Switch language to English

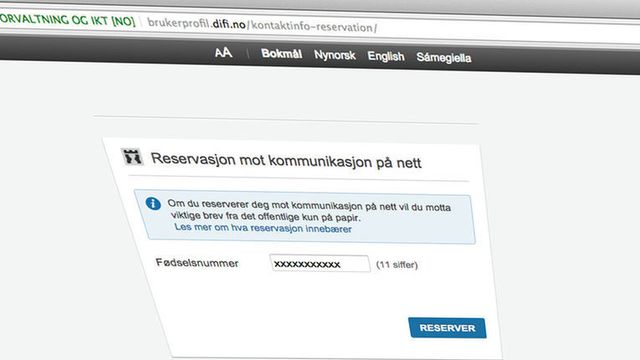pos(386,56)
